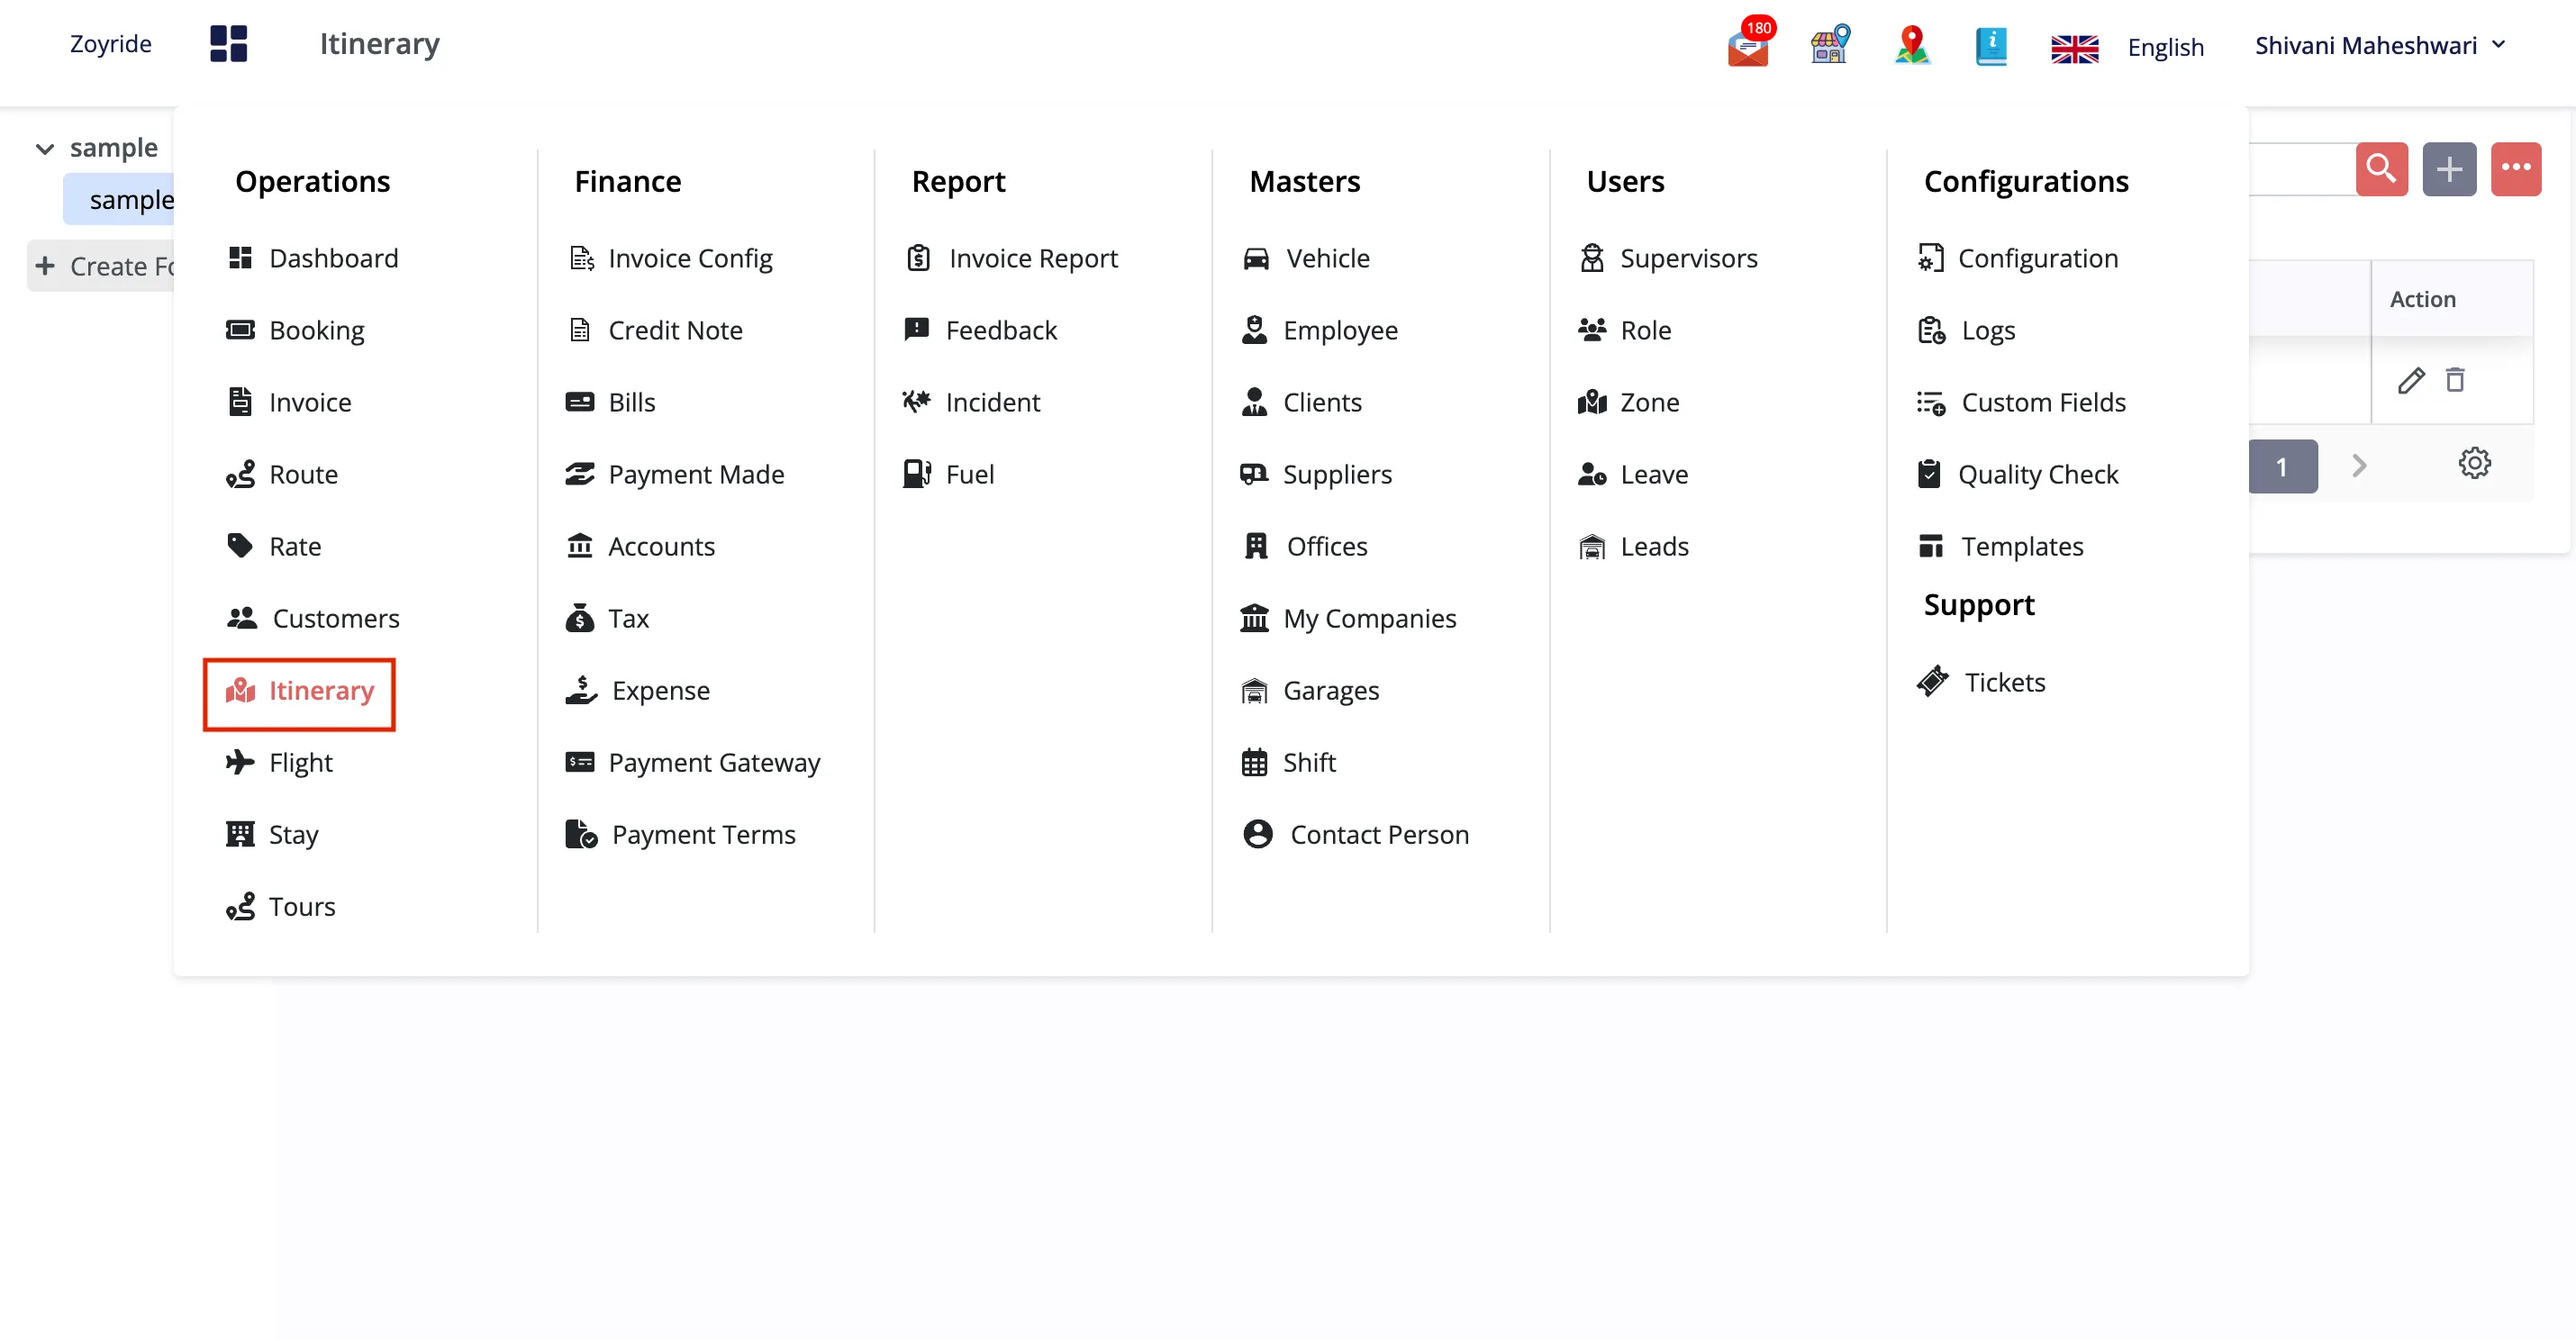The width and height of the screenshot is (2576, 1340).
Task: Open the mail notifications icon with 180 badge
Action: click(x=1749, y=44)
